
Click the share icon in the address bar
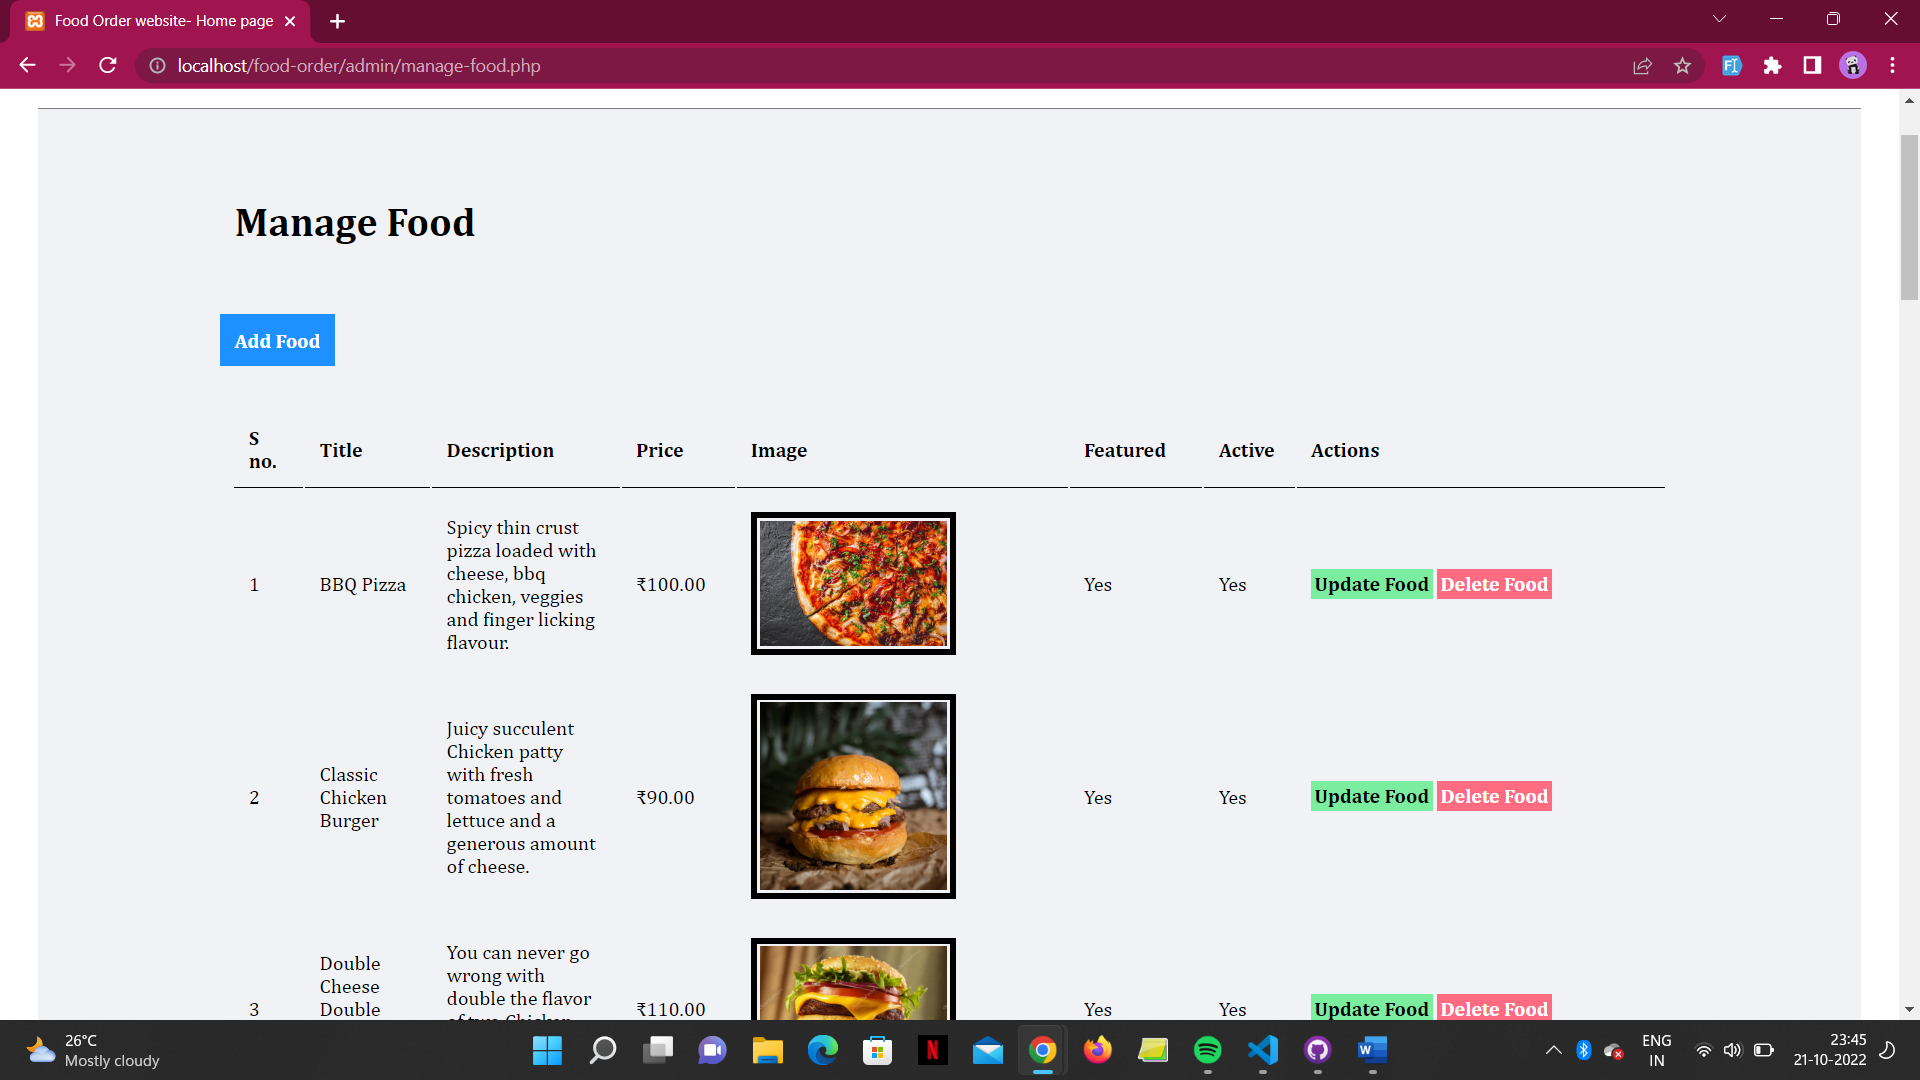click(1642, 65)
